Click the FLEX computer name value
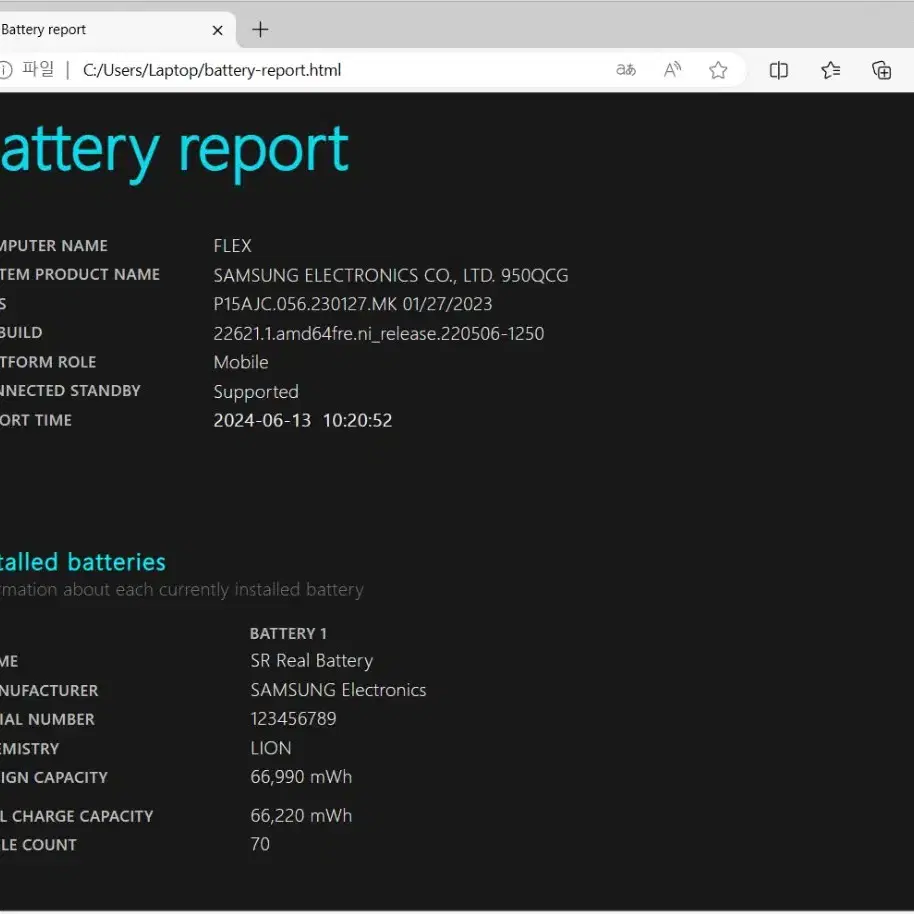The image size is (914, 914). [x=233, y=245]
